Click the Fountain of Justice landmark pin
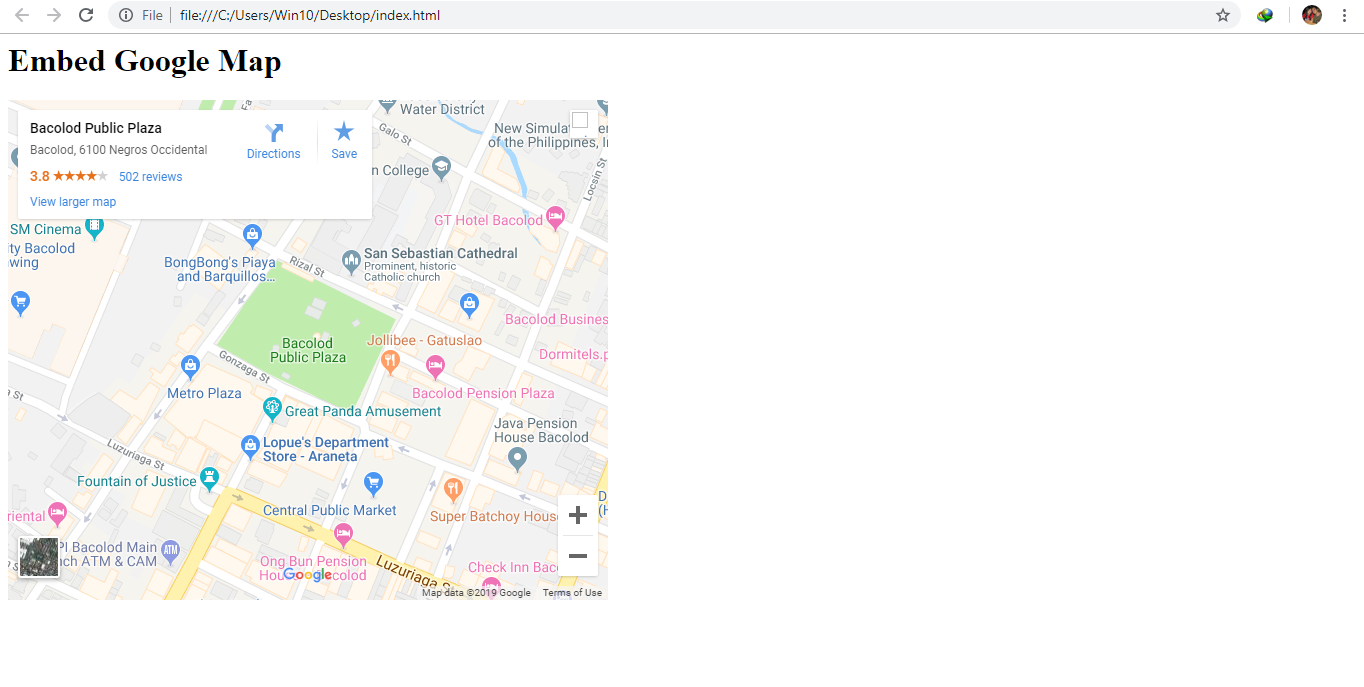The width and height of the screenshot is (1364, 687). tap(209, 478)
